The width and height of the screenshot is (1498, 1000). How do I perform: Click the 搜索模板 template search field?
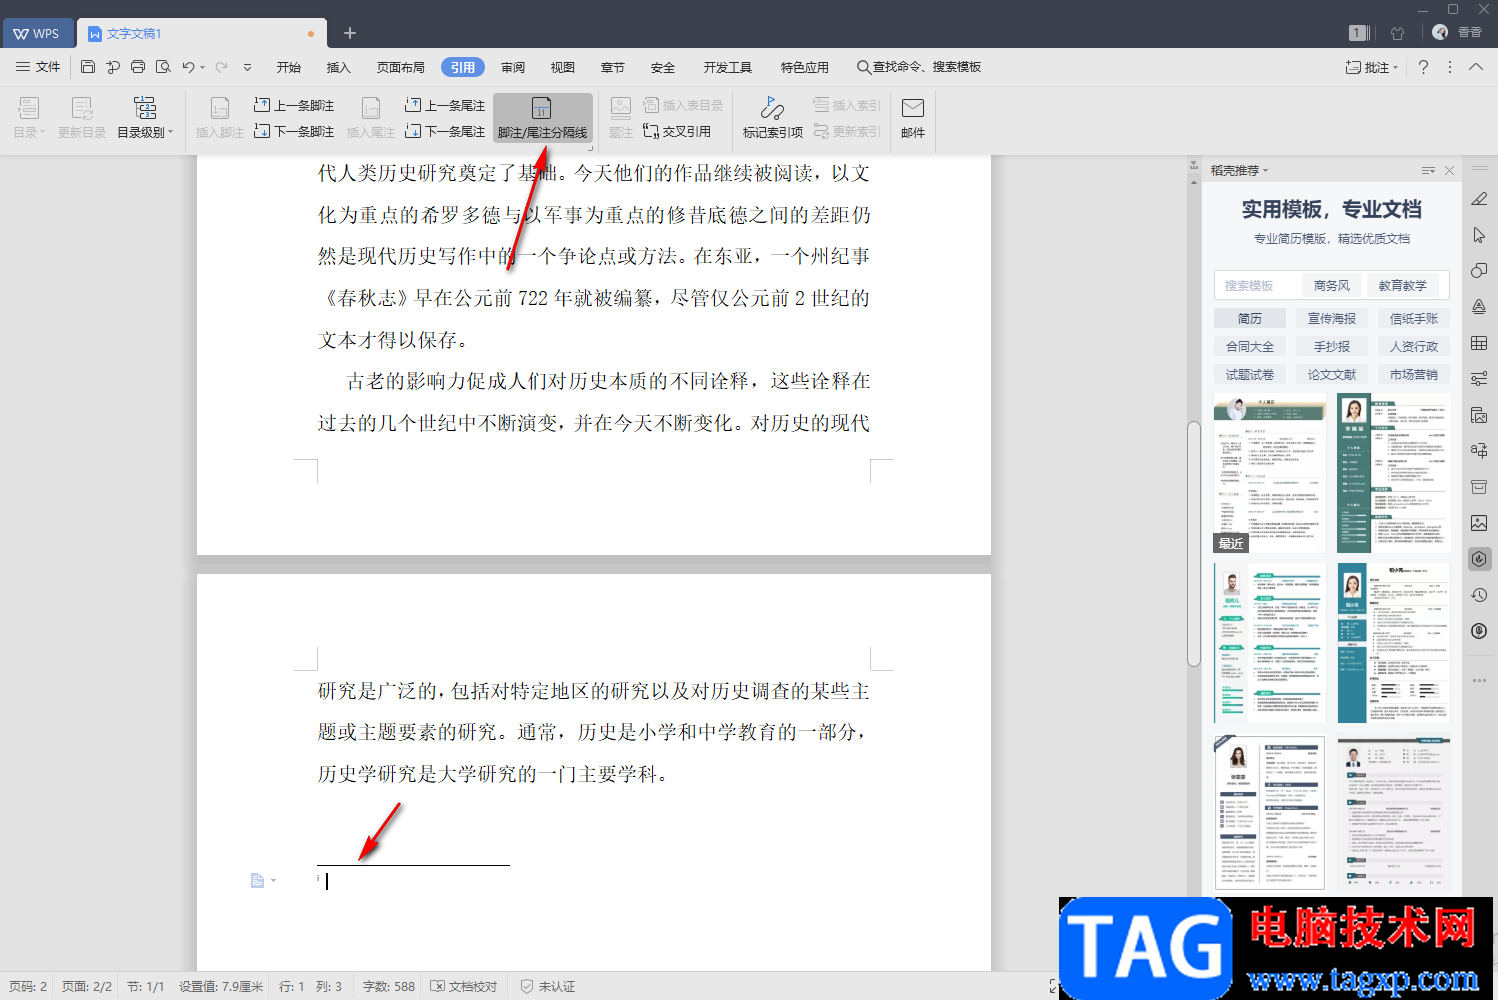[x=1254, y=285]
